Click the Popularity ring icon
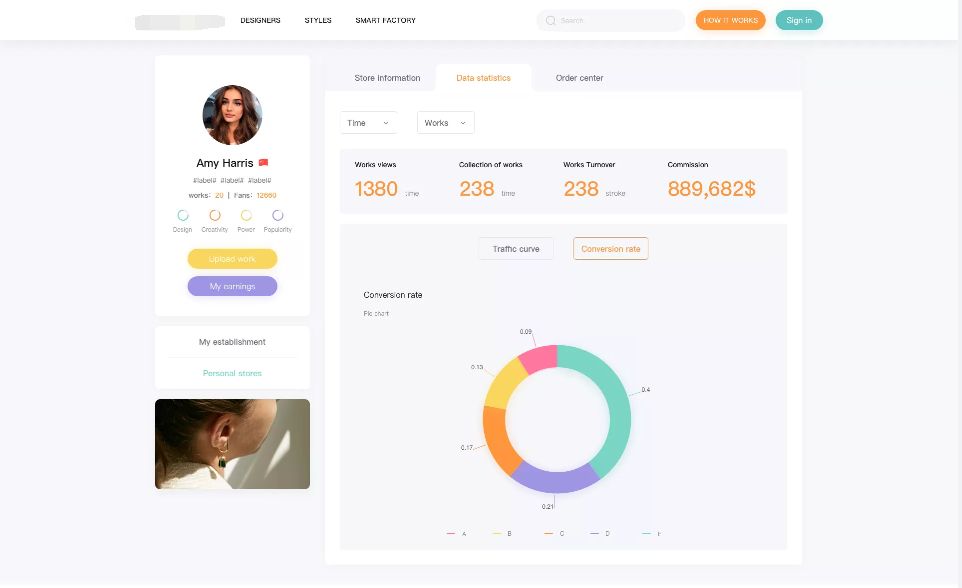The image size is (962, 588). pos(278,215)
